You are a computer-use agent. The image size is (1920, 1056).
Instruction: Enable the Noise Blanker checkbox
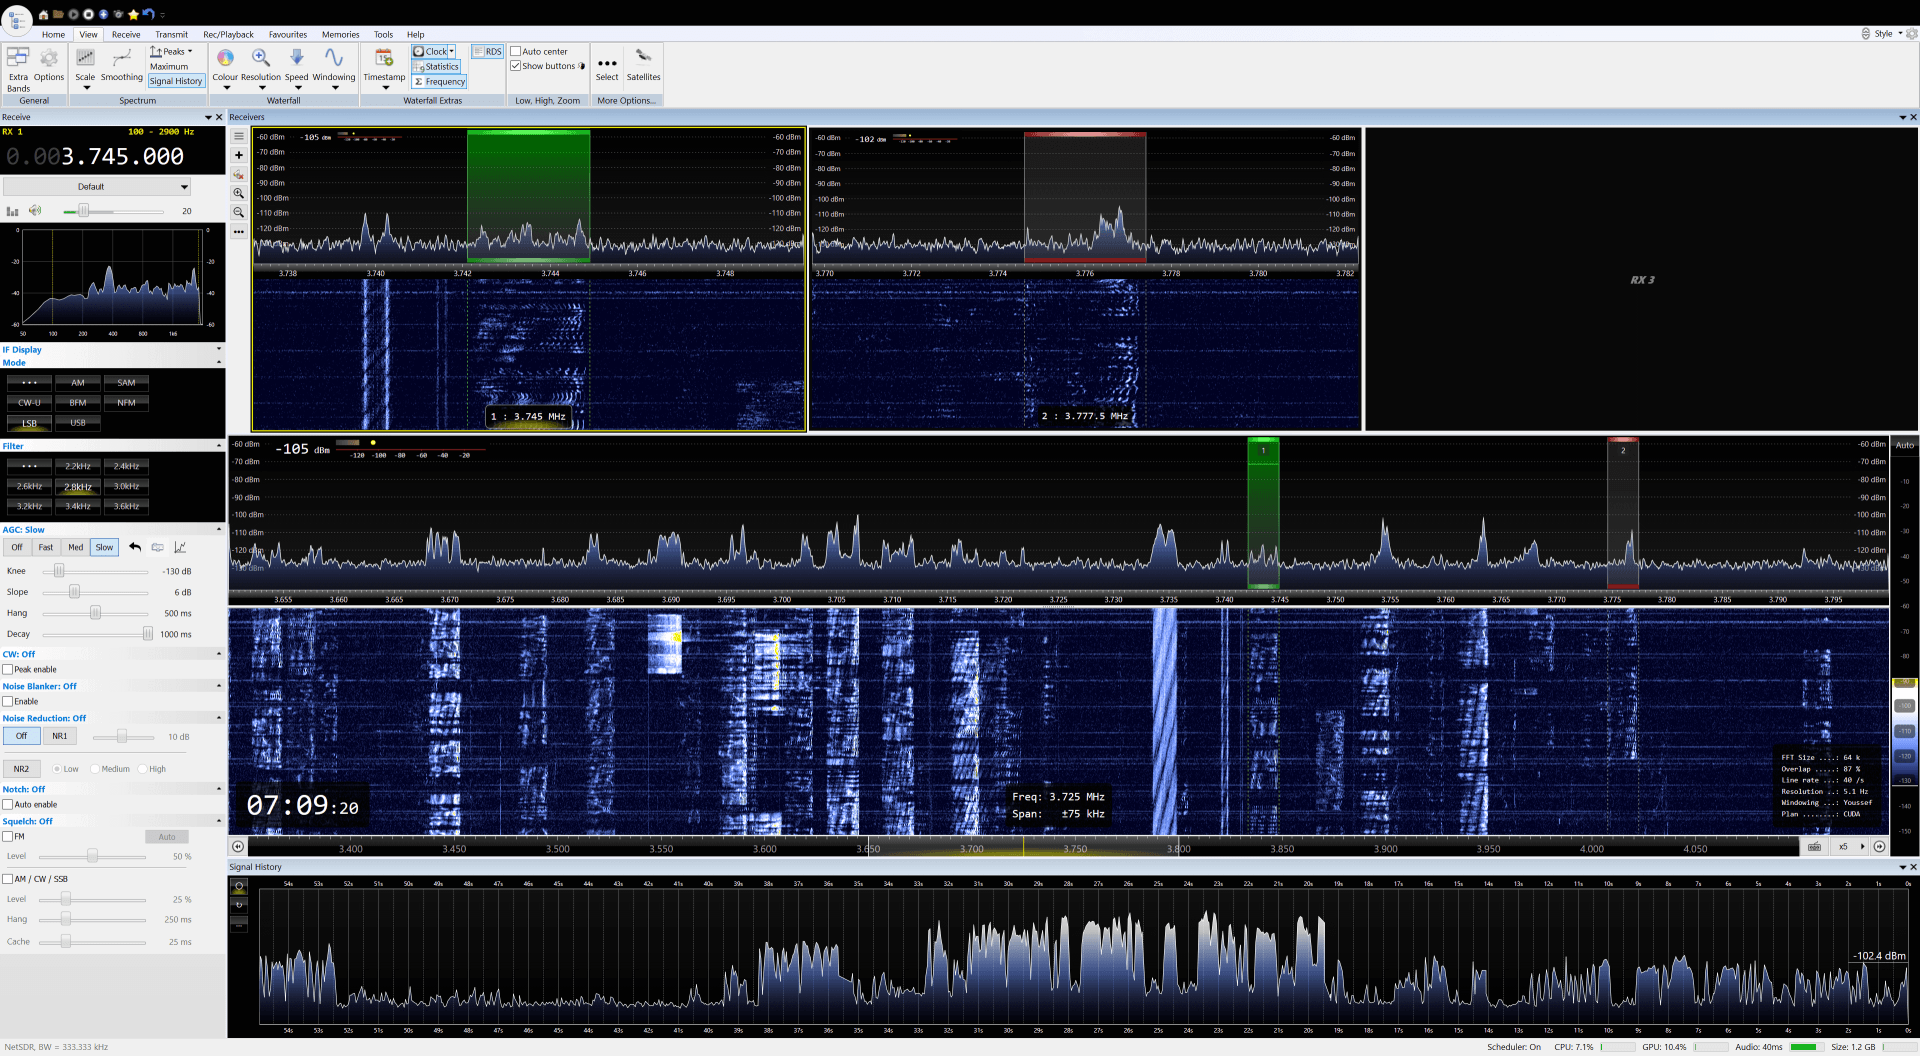coord(7,701)
